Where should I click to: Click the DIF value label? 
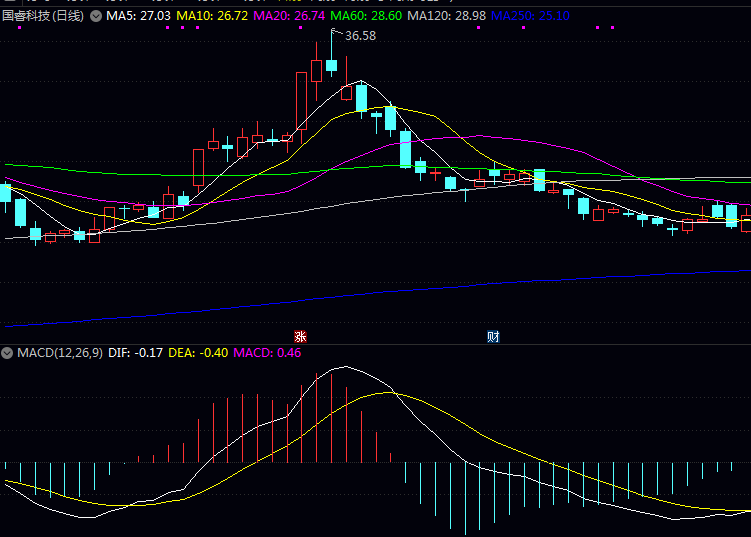[134, 353]
